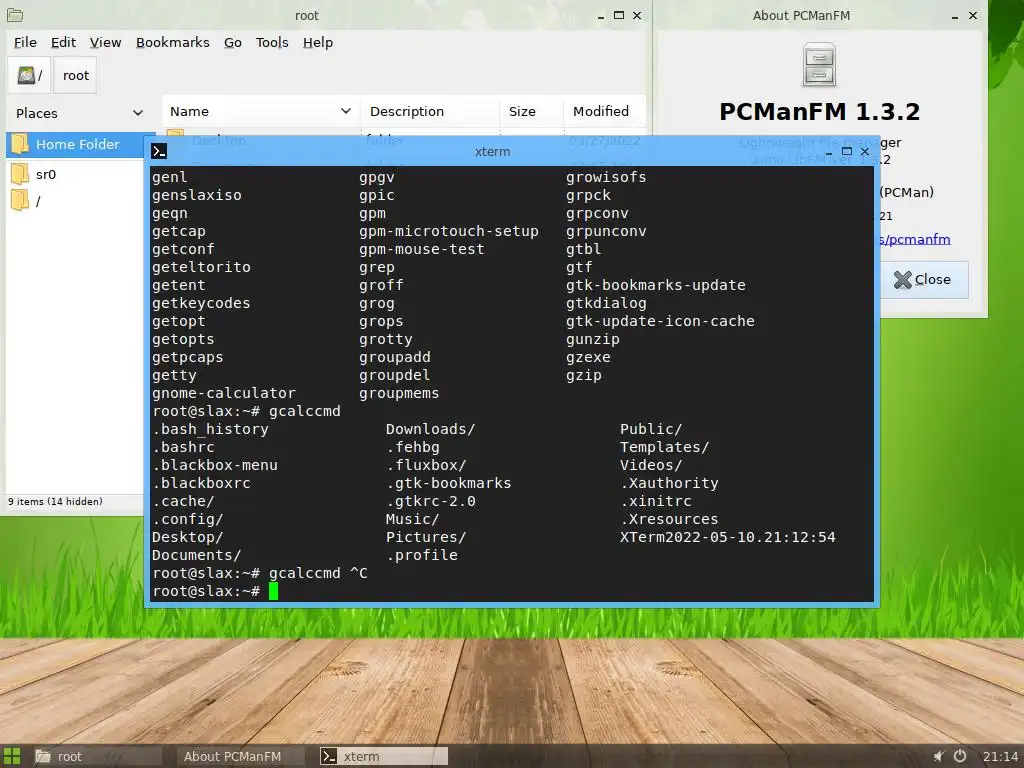Open the View menu in PCManFM
Viewport: 1024px width, 768px height.
pos(105,42)
